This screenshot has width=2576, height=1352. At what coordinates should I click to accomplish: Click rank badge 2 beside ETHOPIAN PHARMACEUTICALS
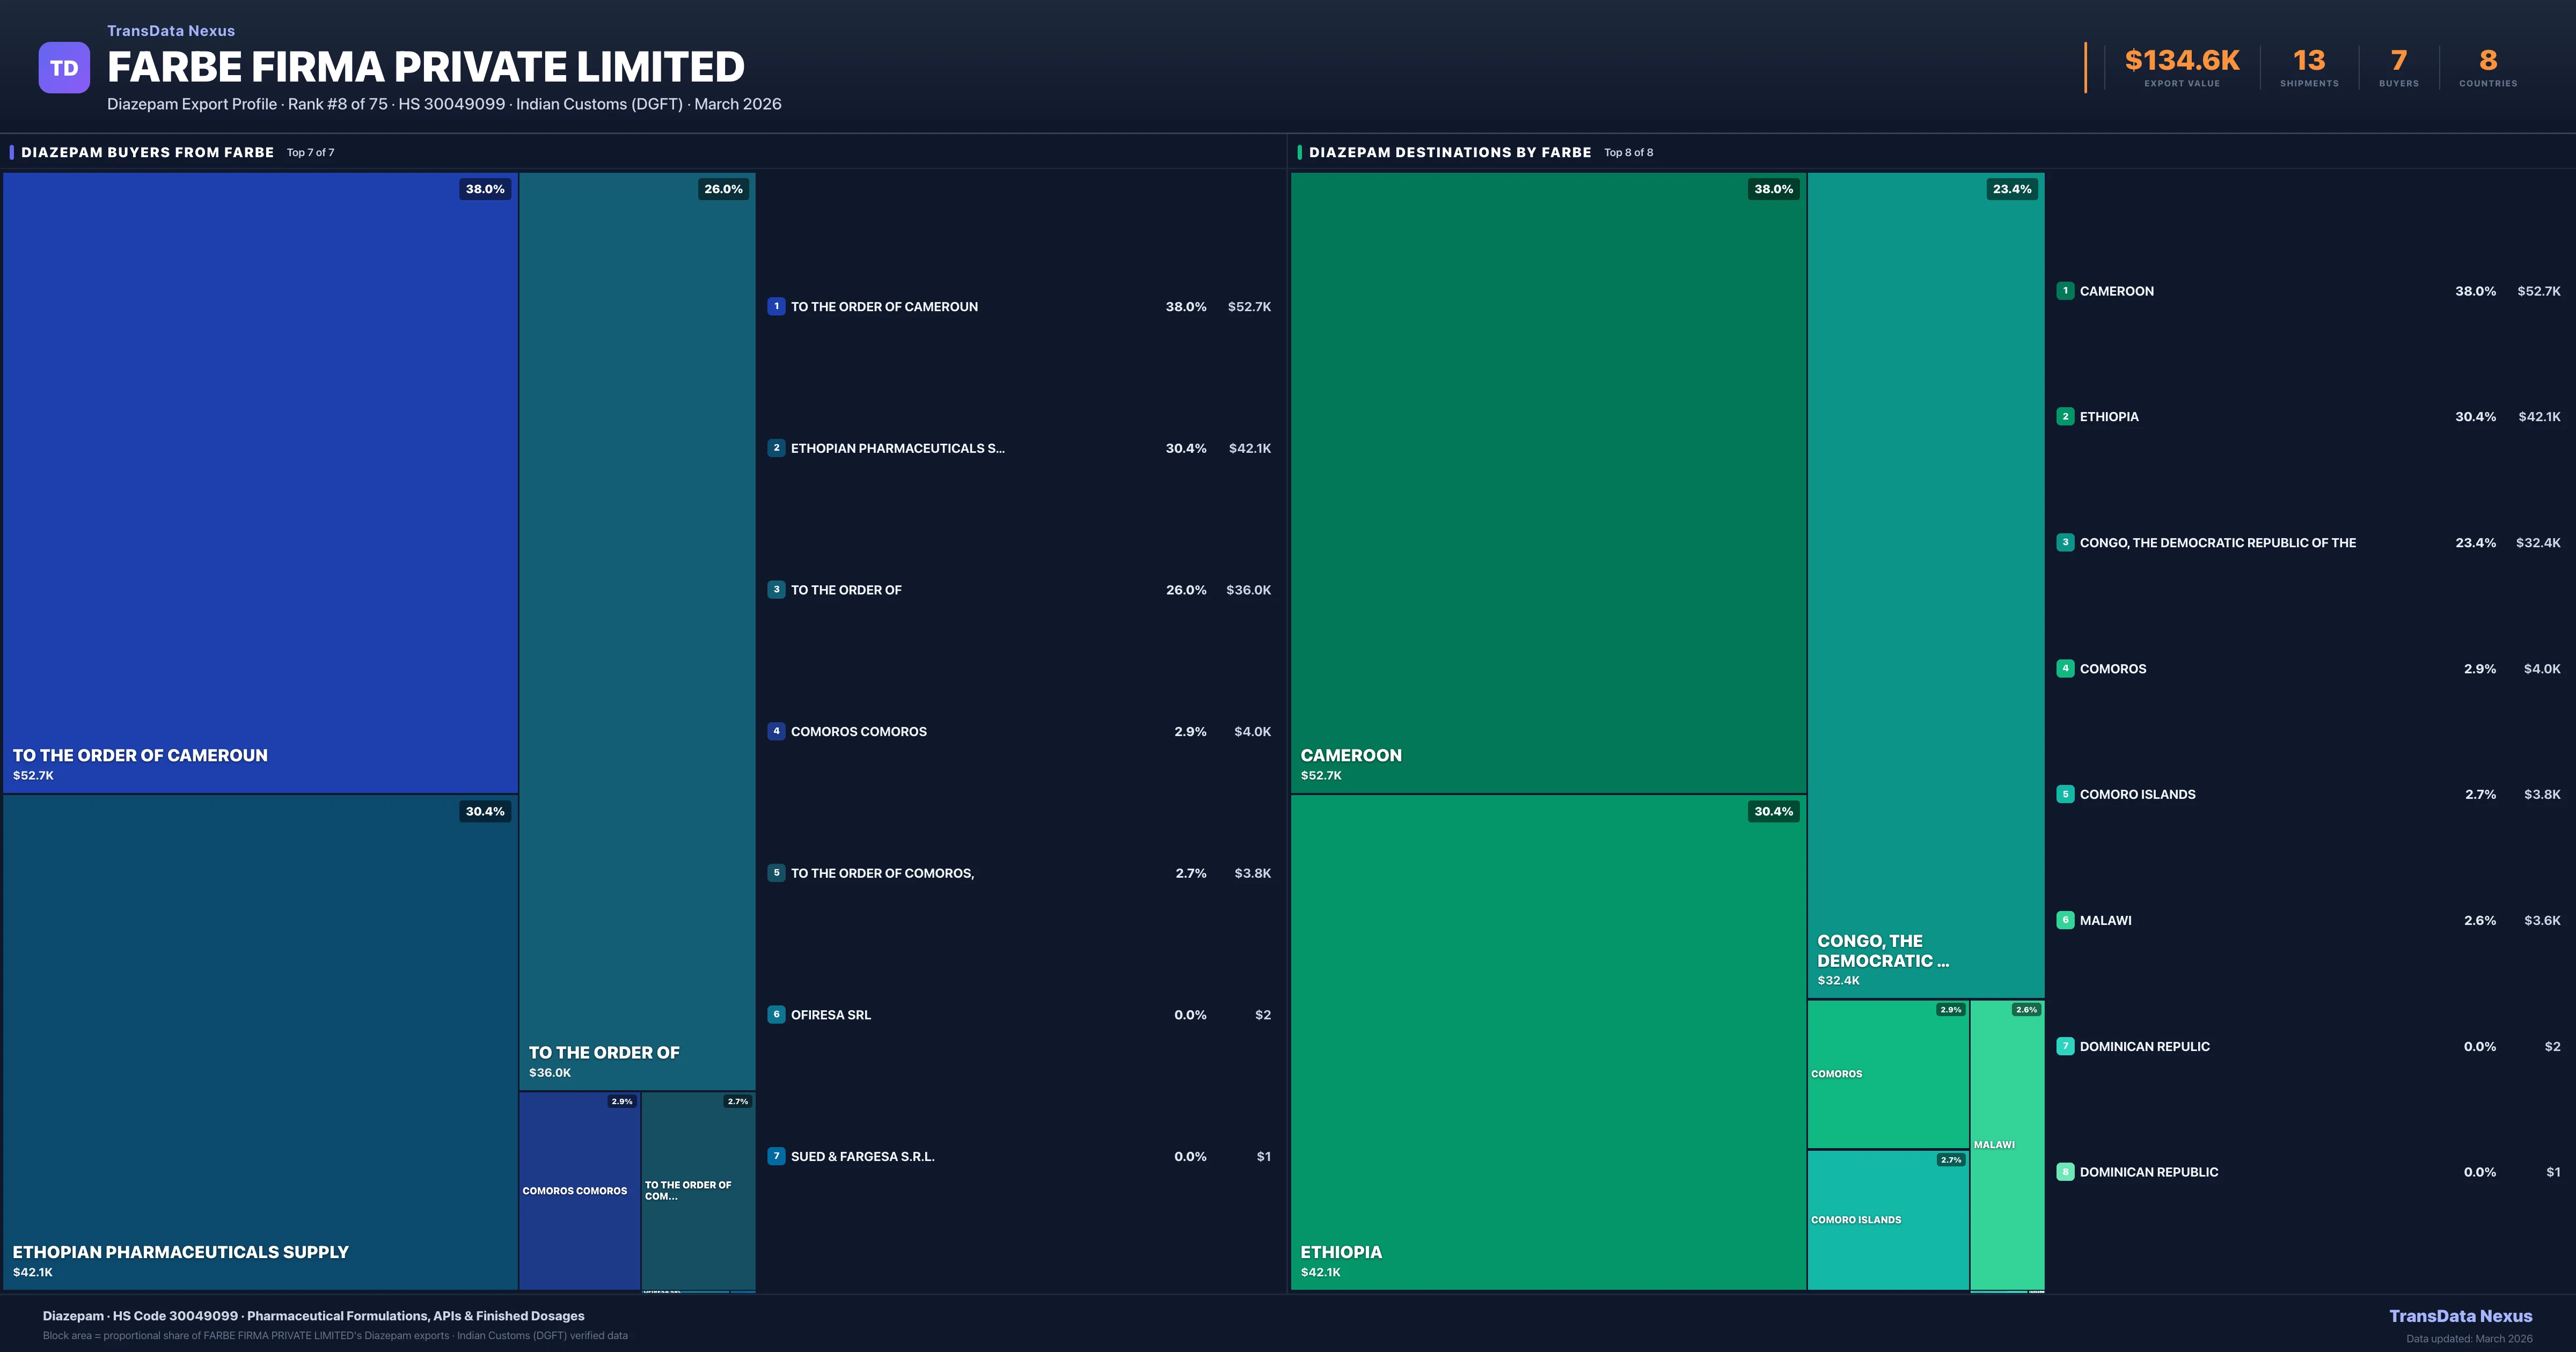[x=776, y=448]
